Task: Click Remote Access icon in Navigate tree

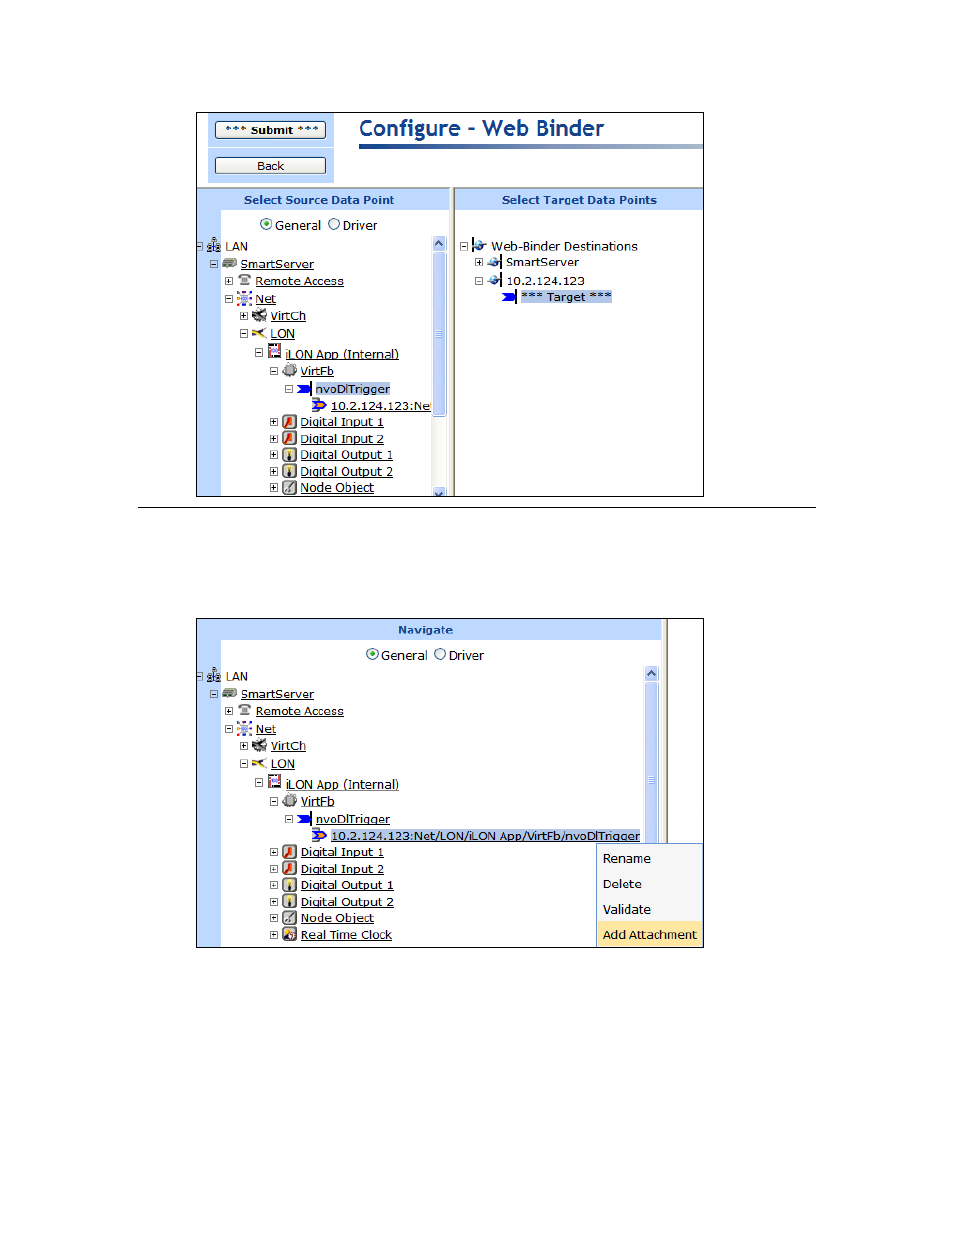Action: pos(244,711)
